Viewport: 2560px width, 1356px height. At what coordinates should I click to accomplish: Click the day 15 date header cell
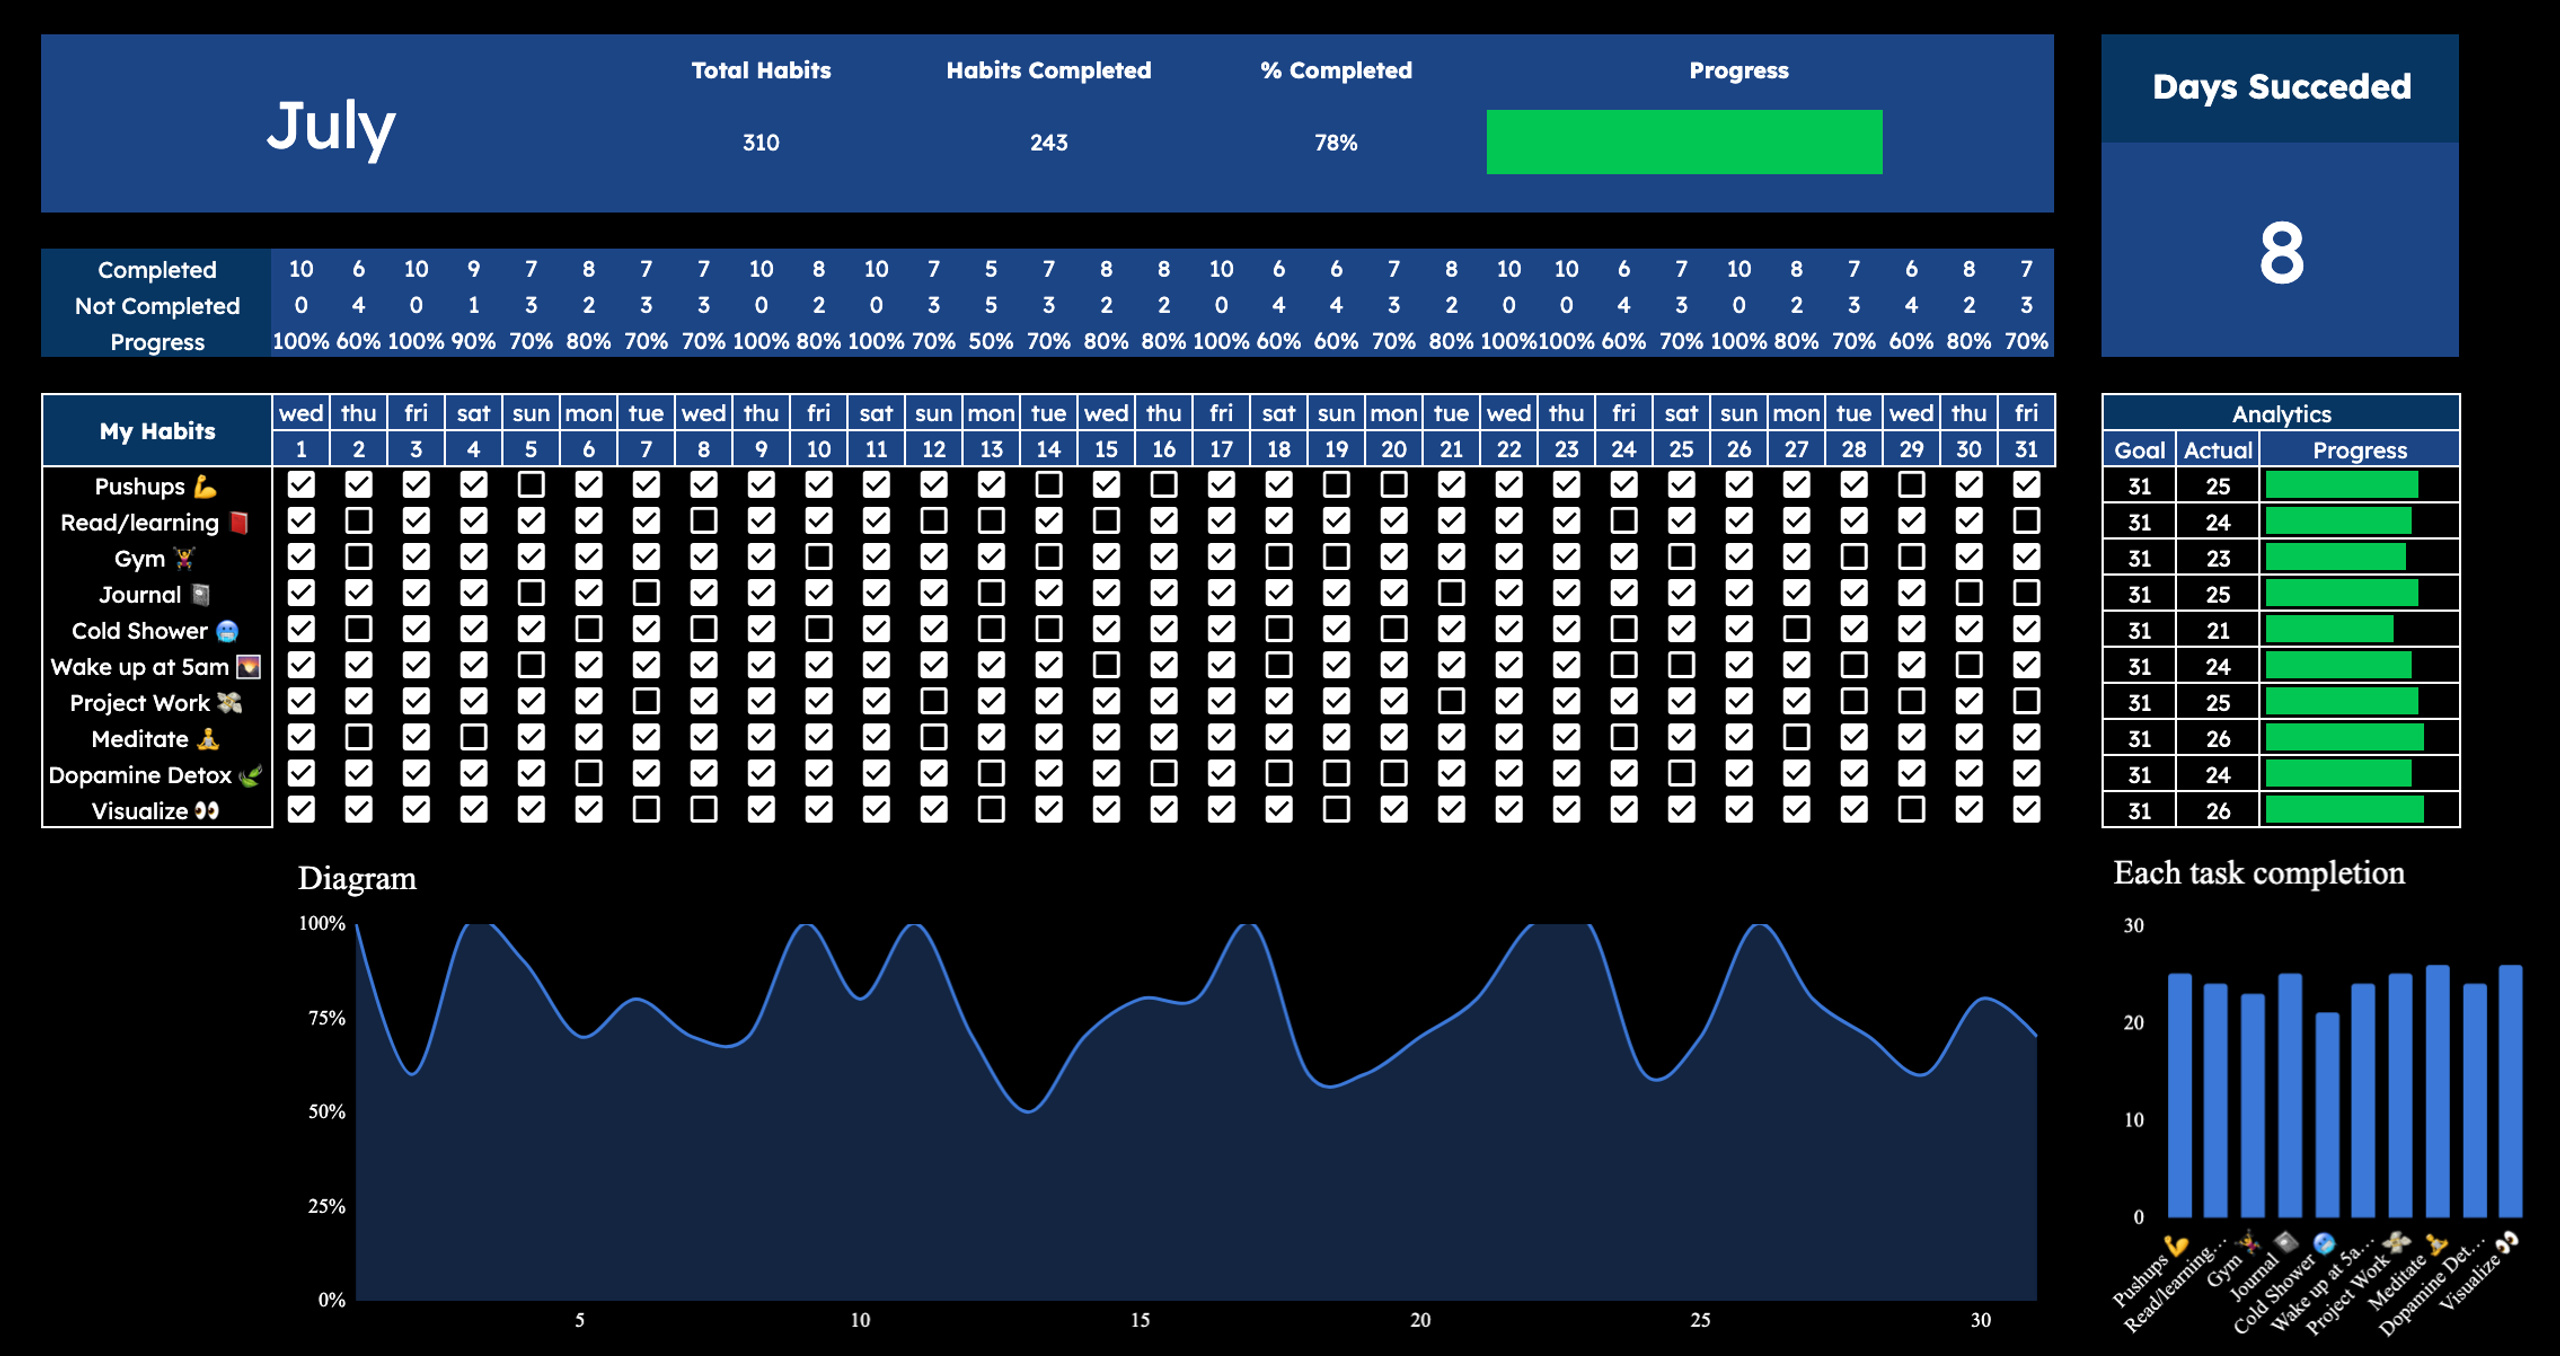click(x=1106, y=449)
